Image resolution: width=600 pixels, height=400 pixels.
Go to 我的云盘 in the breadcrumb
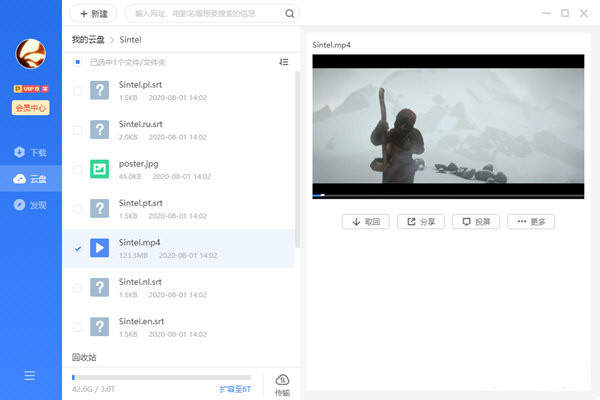[x=88, y=39]
